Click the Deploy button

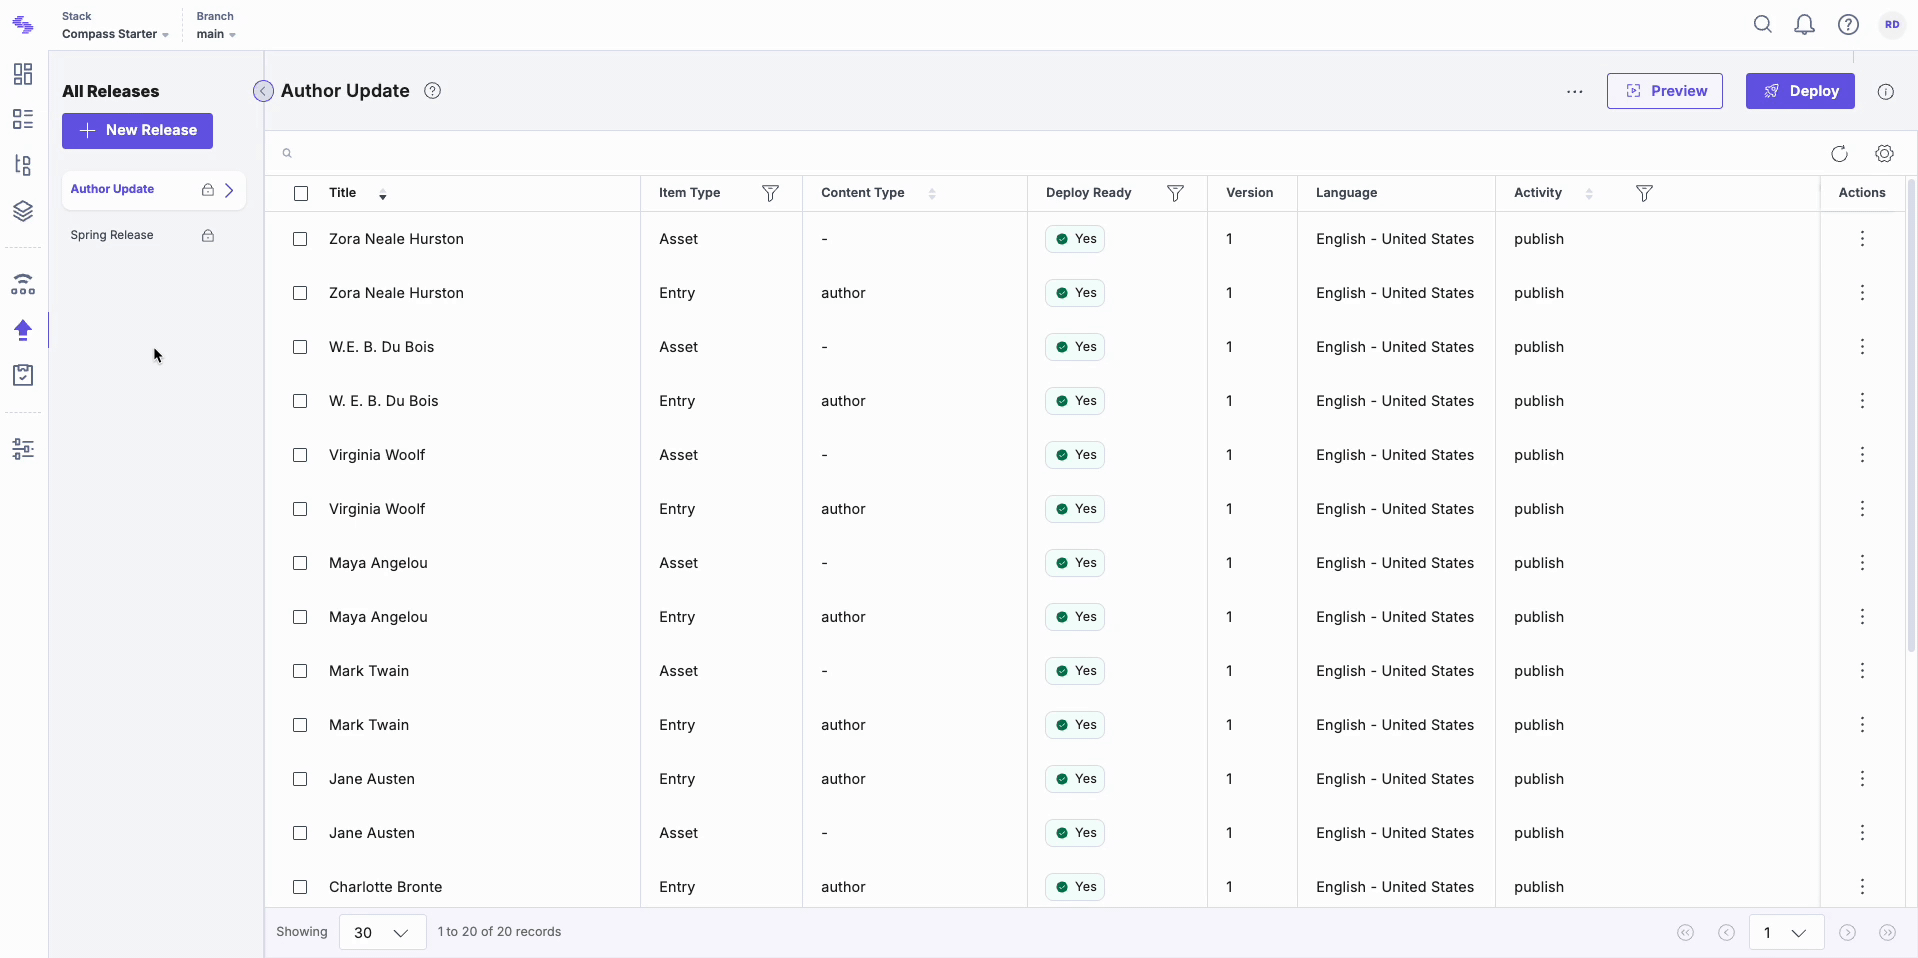(1800, 91)
